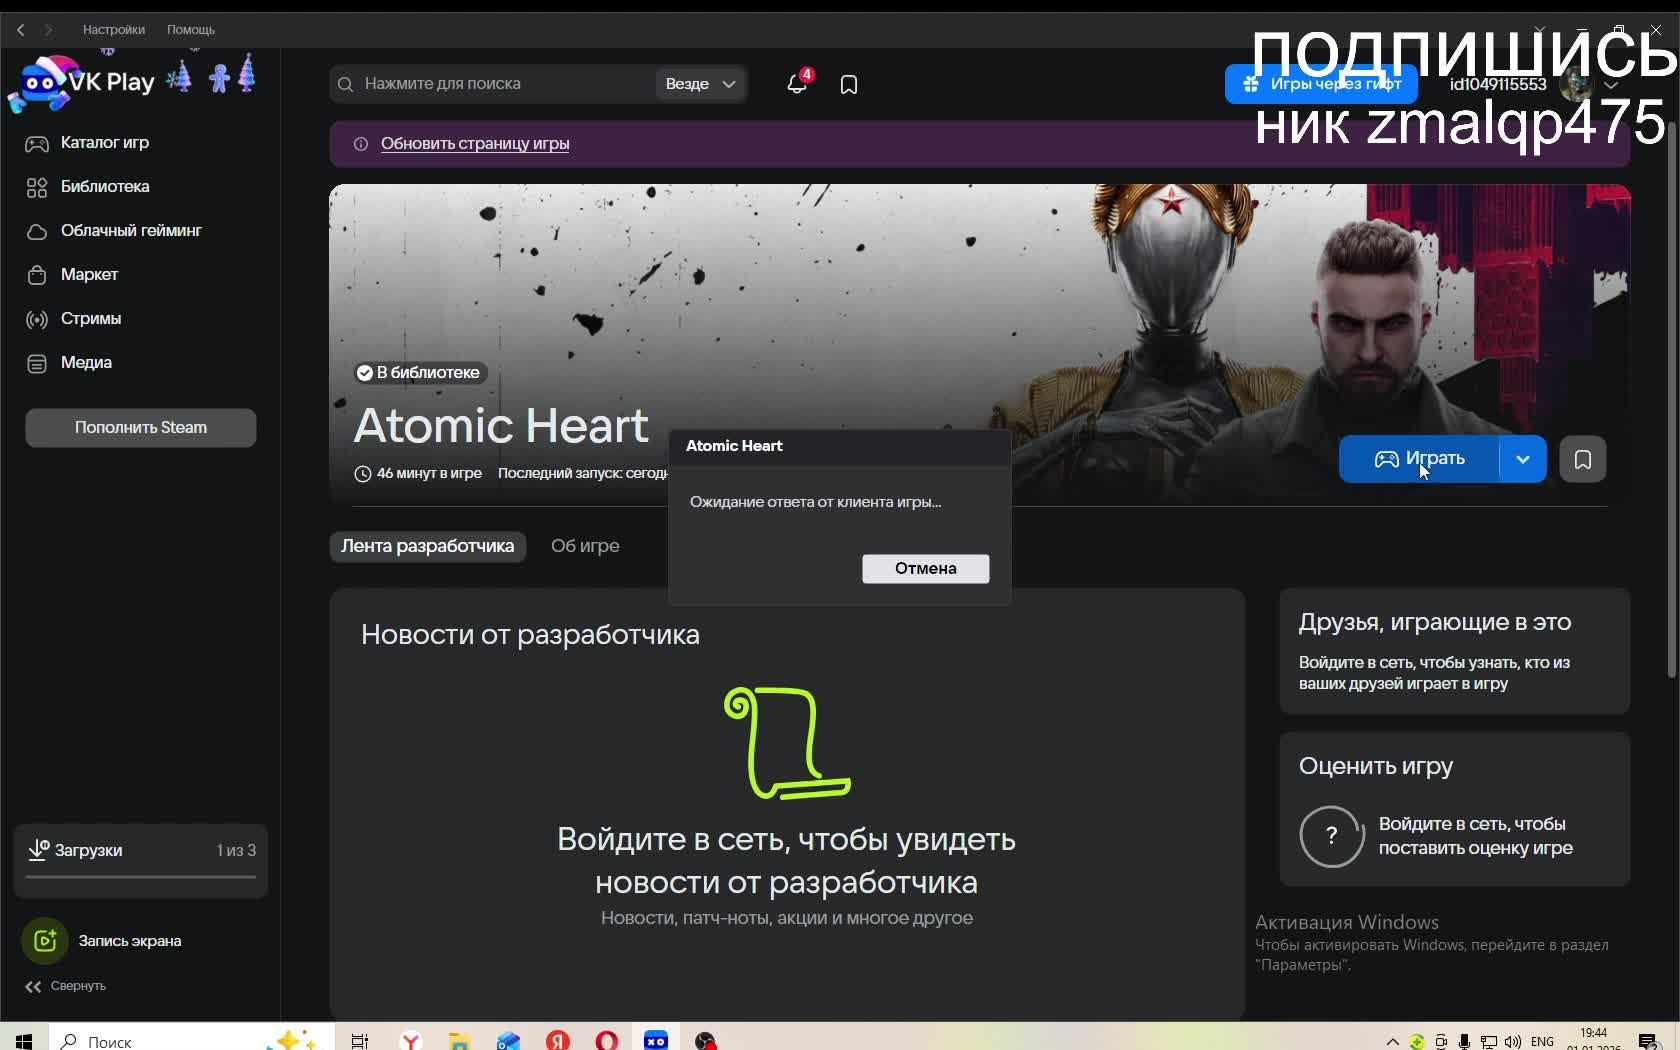Click the microphone tray icon
This screenshot has width=1680, height=1050.
coord(1464,1041)
